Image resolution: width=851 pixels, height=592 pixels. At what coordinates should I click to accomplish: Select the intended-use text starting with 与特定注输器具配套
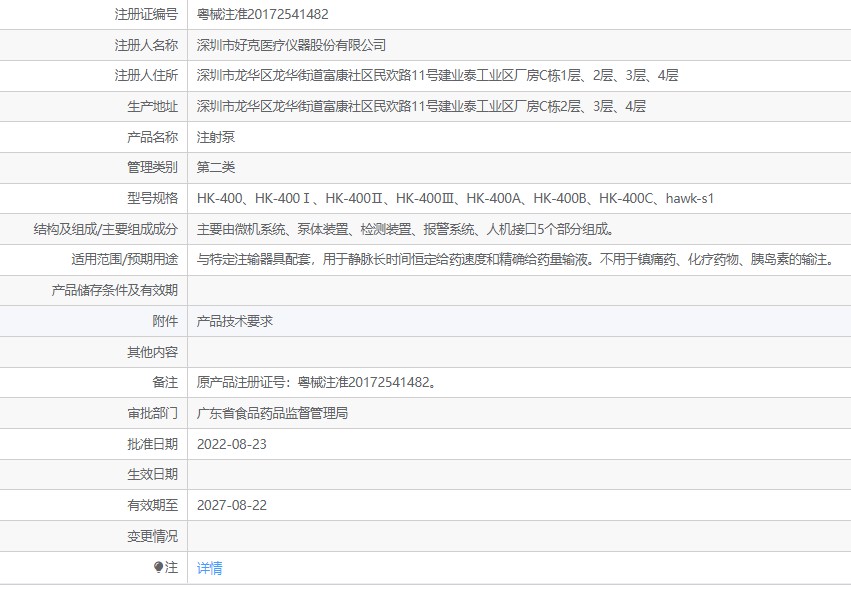516,260
